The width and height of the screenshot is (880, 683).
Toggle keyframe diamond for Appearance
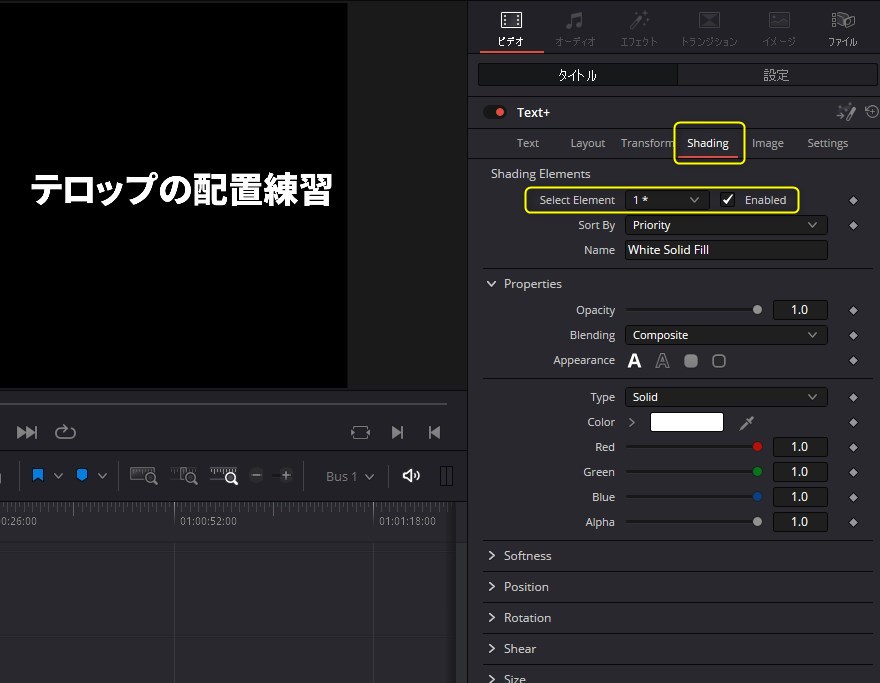tap(854, 361)
